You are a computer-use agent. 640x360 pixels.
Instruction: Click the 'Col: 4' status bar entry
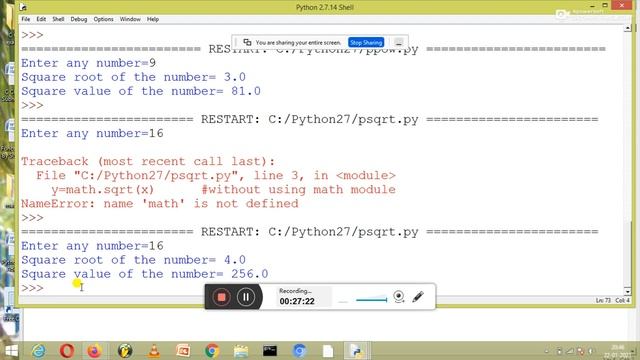(622, 300)
